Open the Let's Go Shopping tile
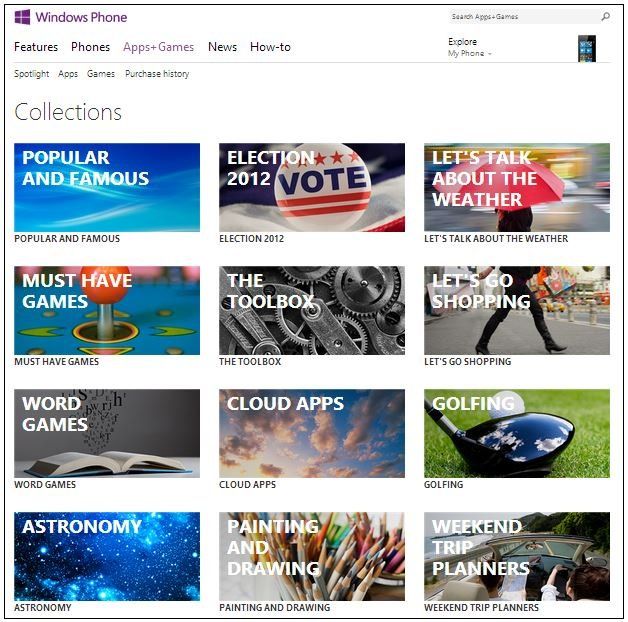 [517, 310]
